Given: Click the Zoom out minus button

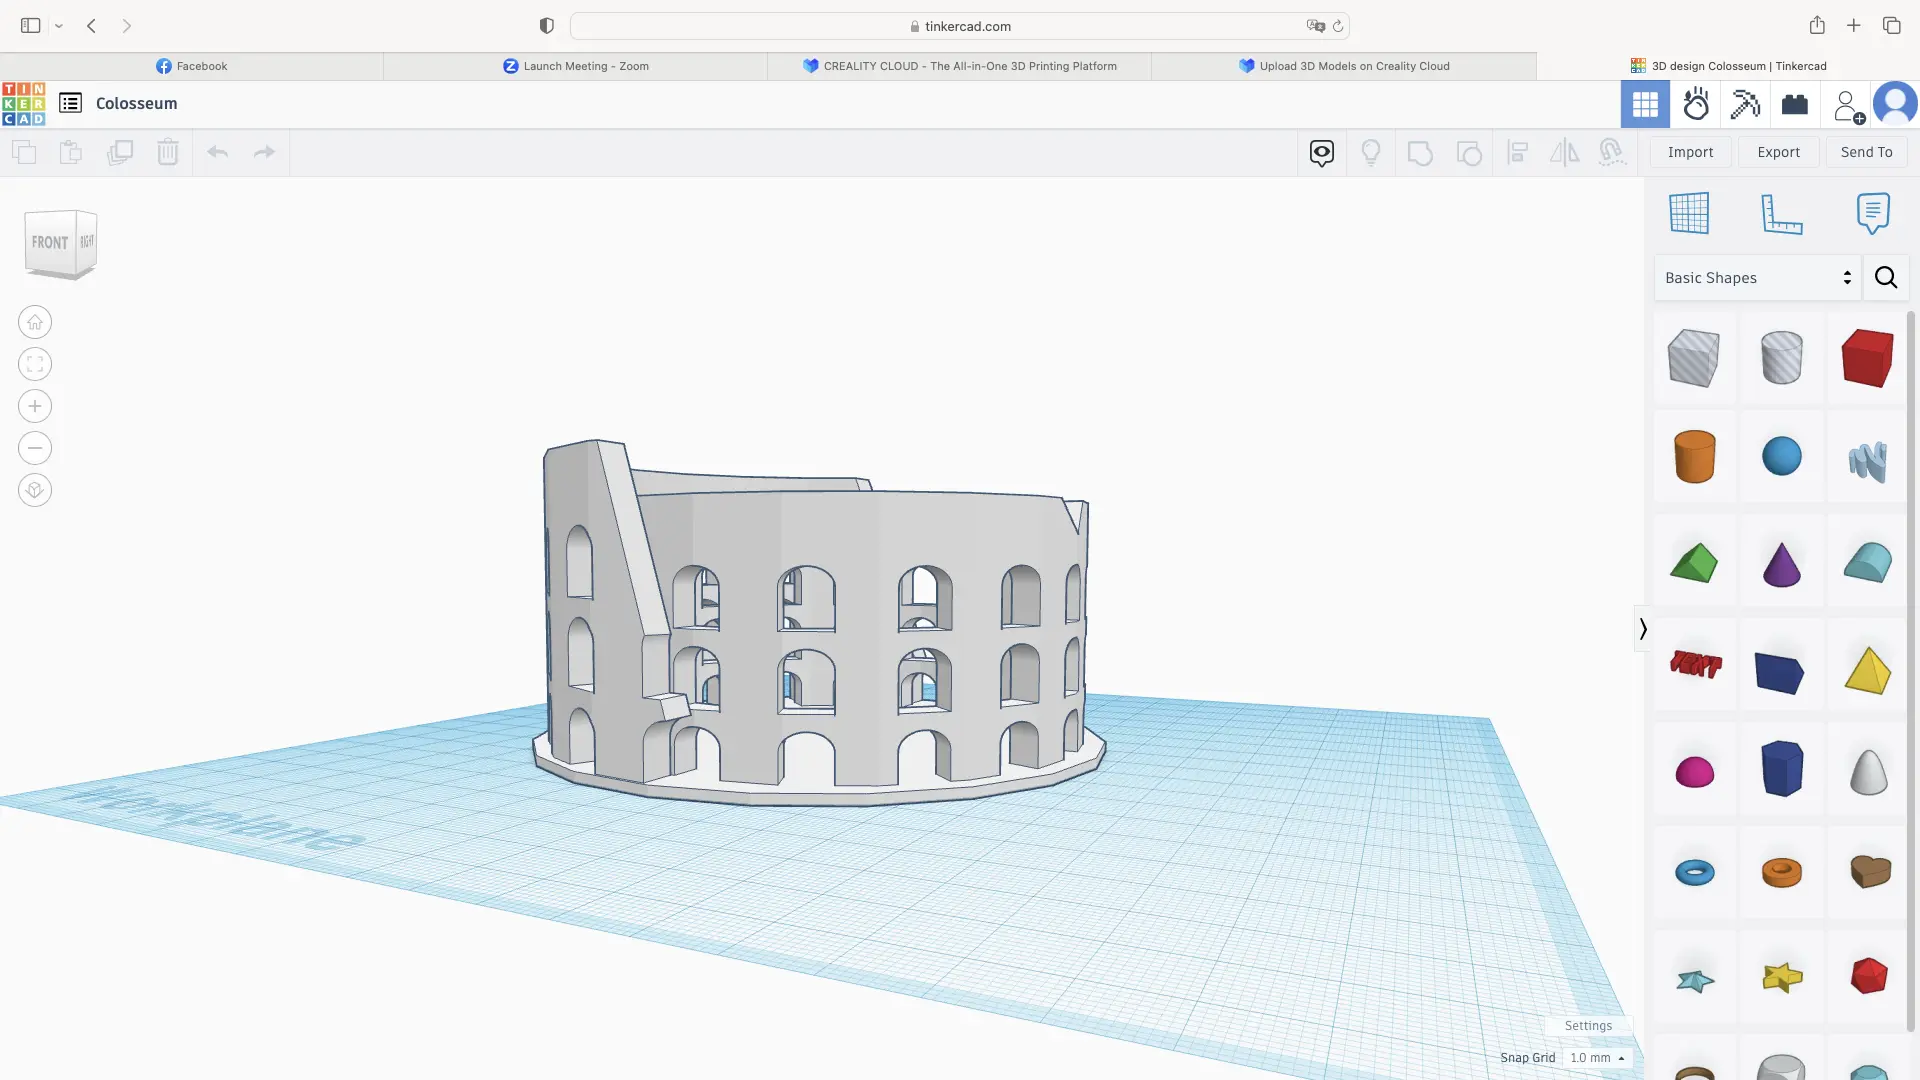Looking at the screenshot, I should click(x=35, y=448).
